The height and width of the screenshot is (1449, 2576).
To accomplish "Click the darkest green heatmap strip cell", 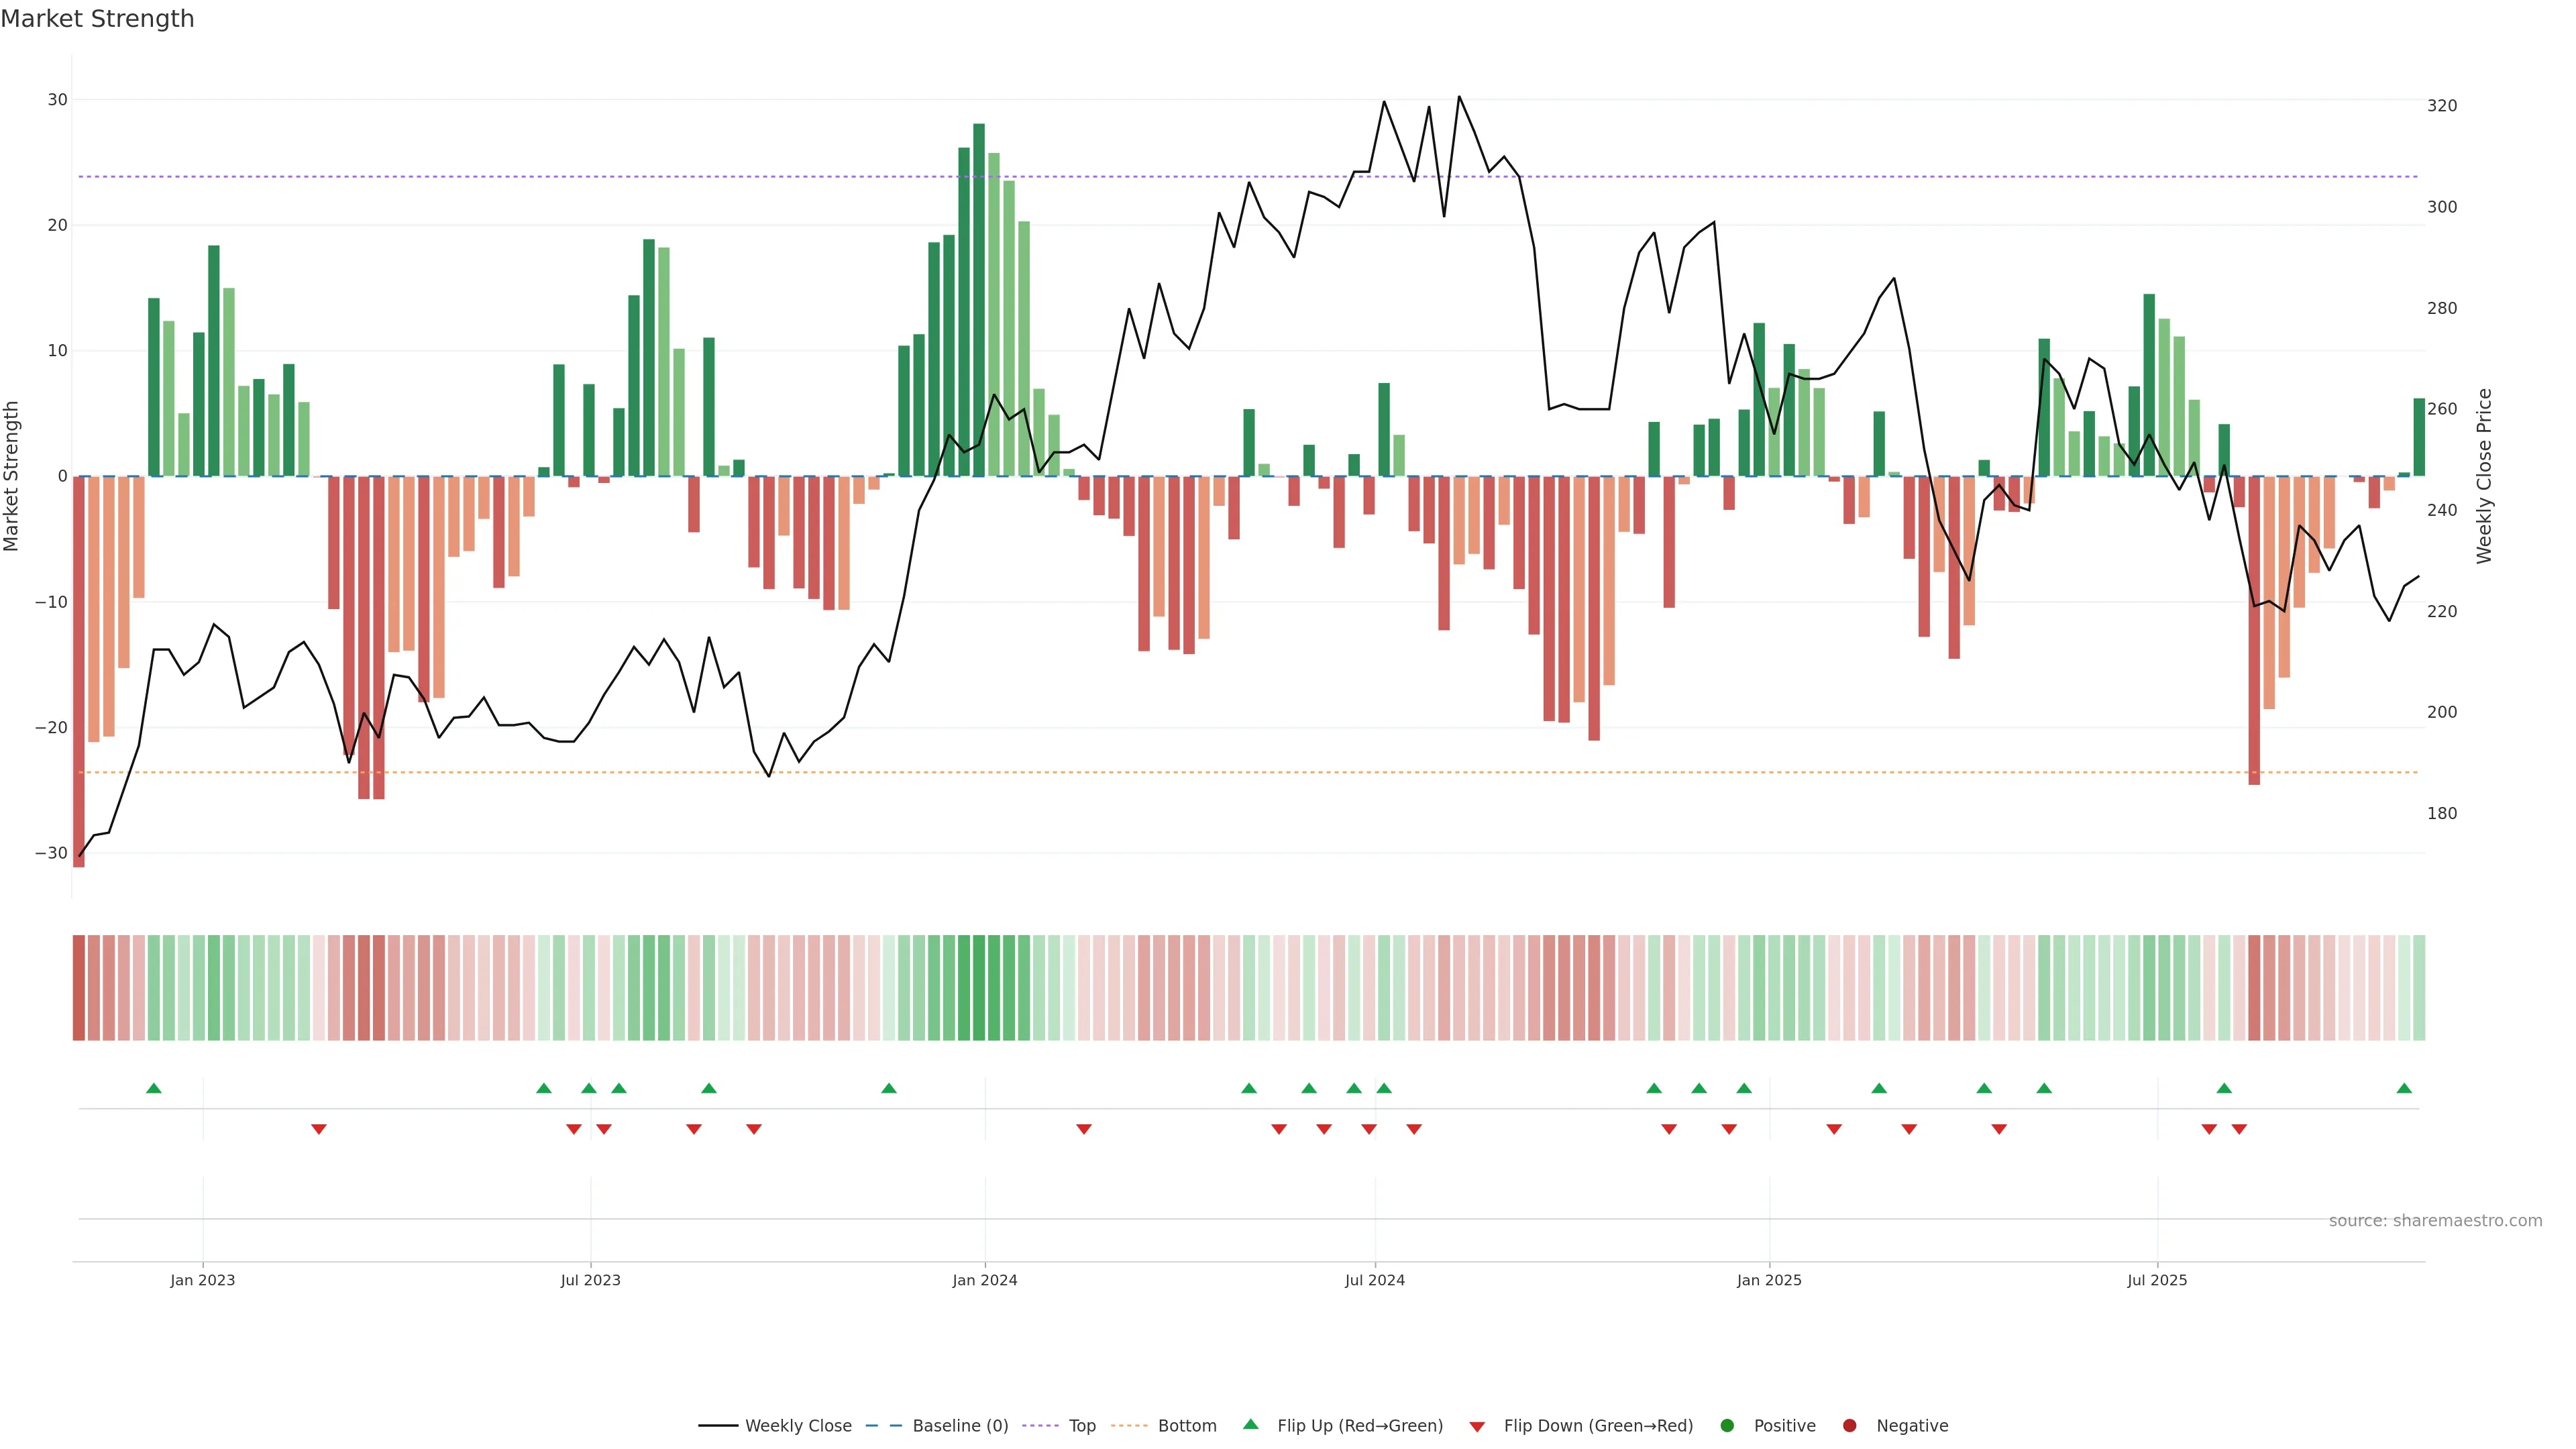I will tap(978, 988).
